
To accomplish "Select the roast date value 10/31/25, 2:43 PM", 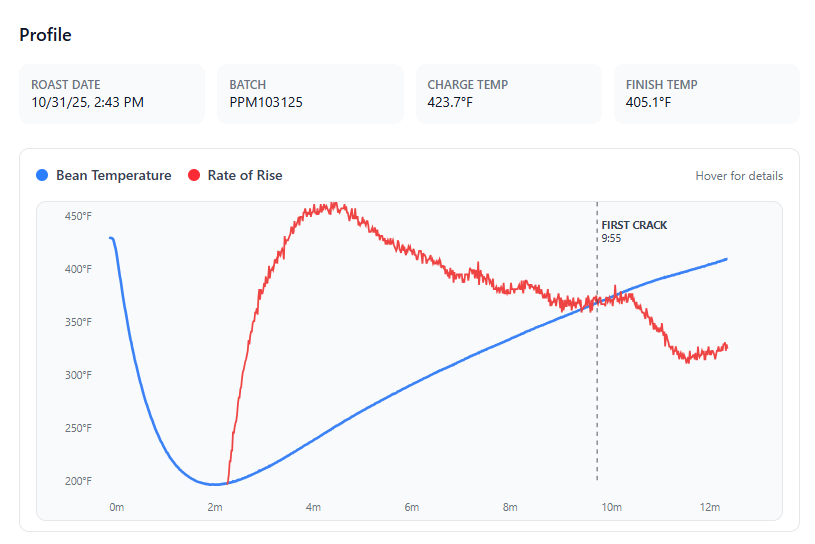I will click(87, 102).
